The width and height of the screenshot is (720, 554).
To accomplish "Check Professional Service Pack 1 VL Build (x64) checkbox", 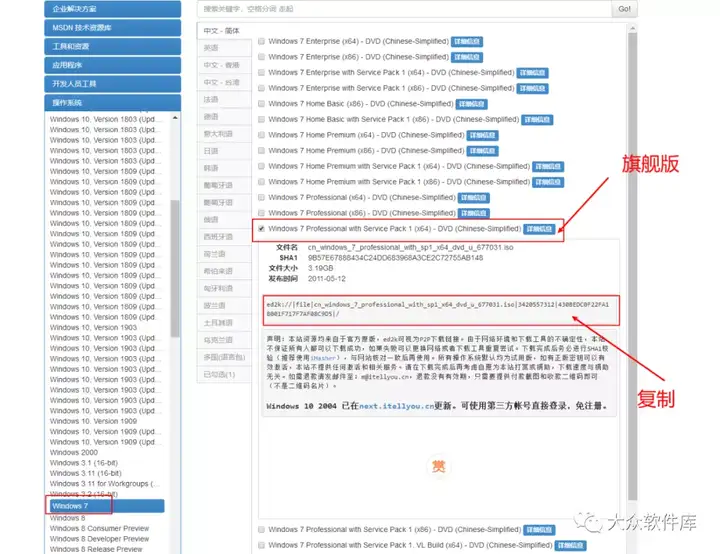I will click(x=261, y=545).
